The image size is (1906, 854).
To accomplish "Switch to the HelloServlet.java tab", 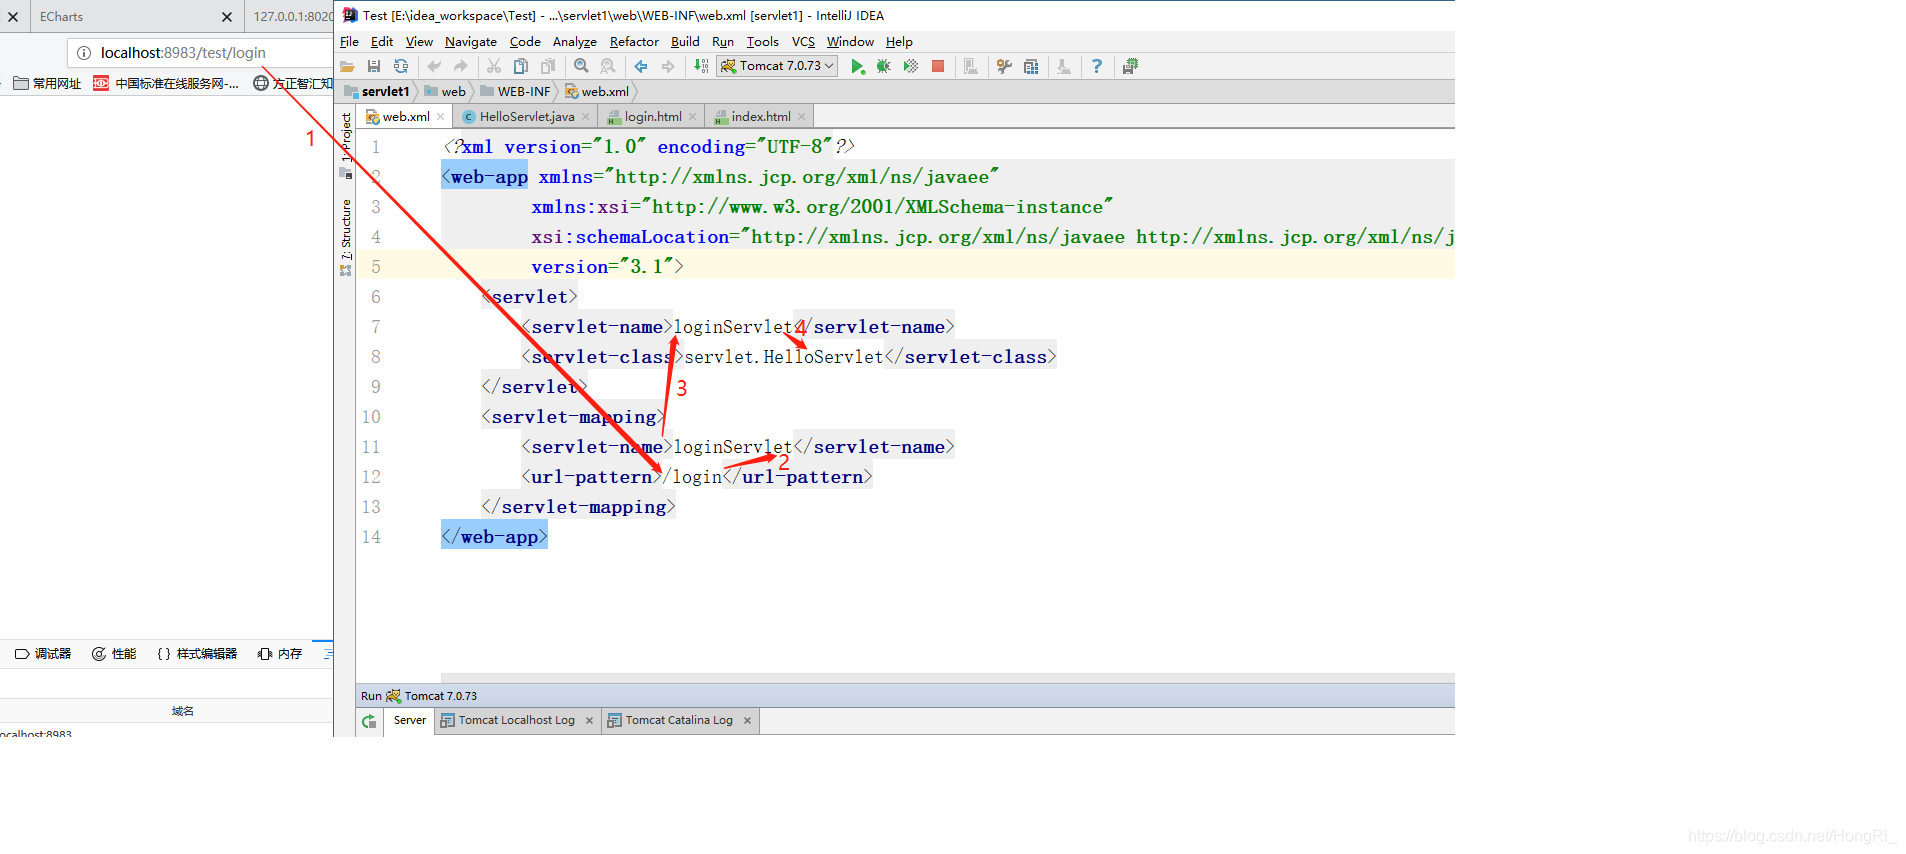I will pyautogui.click(x=527, y=117).
